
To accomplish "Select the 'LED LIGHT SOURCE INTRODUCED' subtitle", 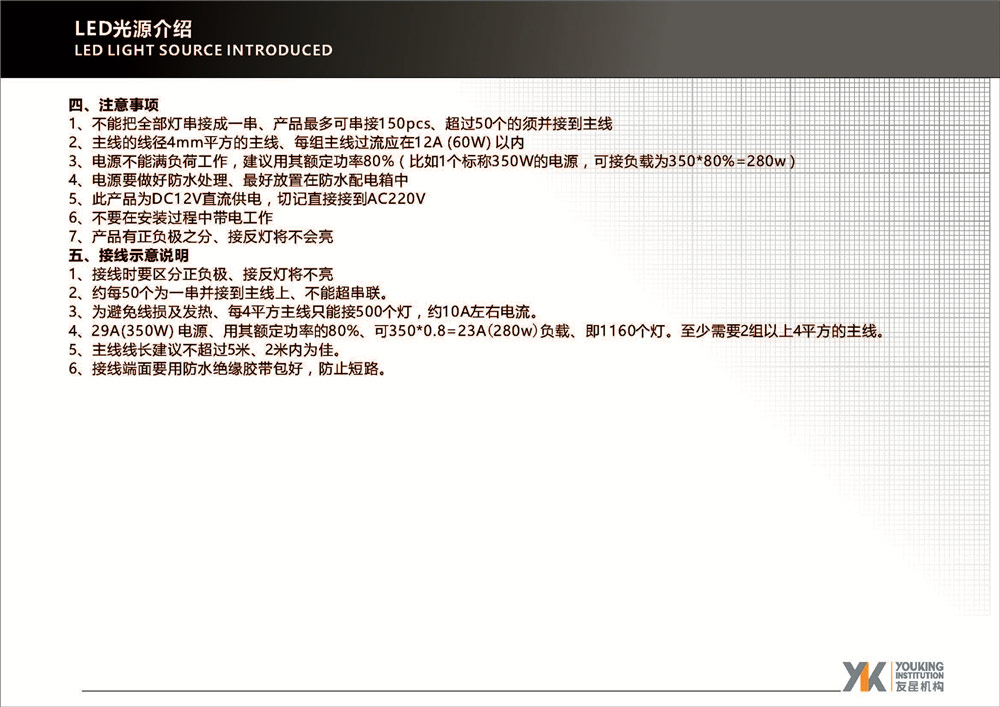I will coord(203,48).
